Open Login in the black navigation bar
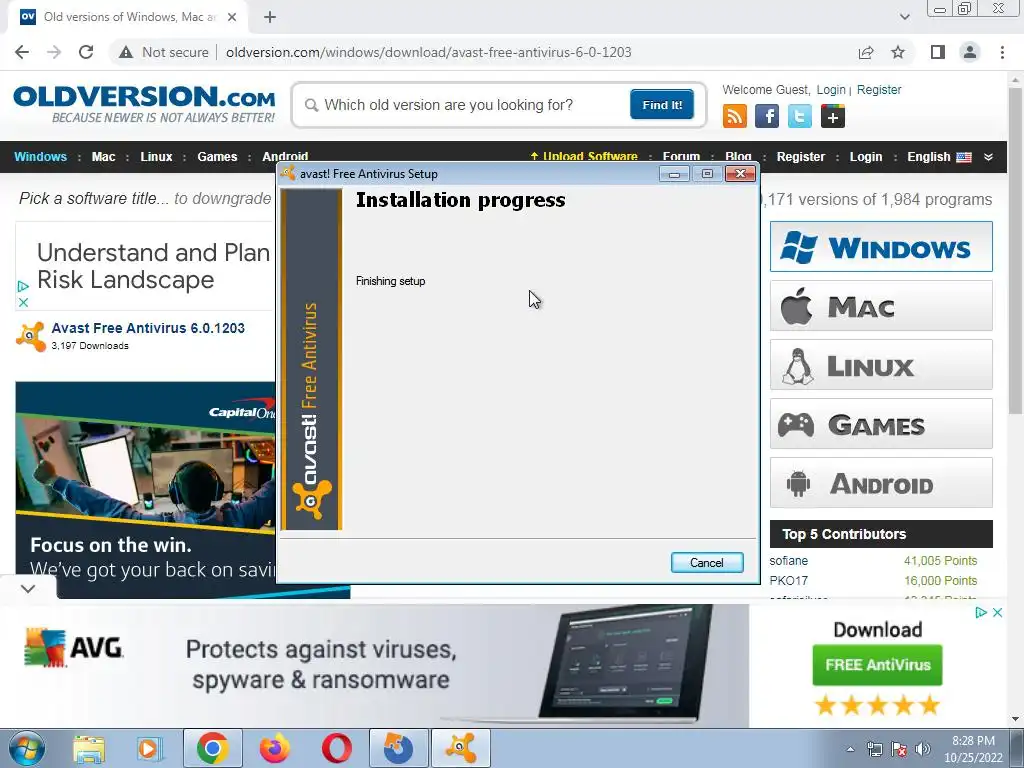1024x768 pixels. (865, 157)
